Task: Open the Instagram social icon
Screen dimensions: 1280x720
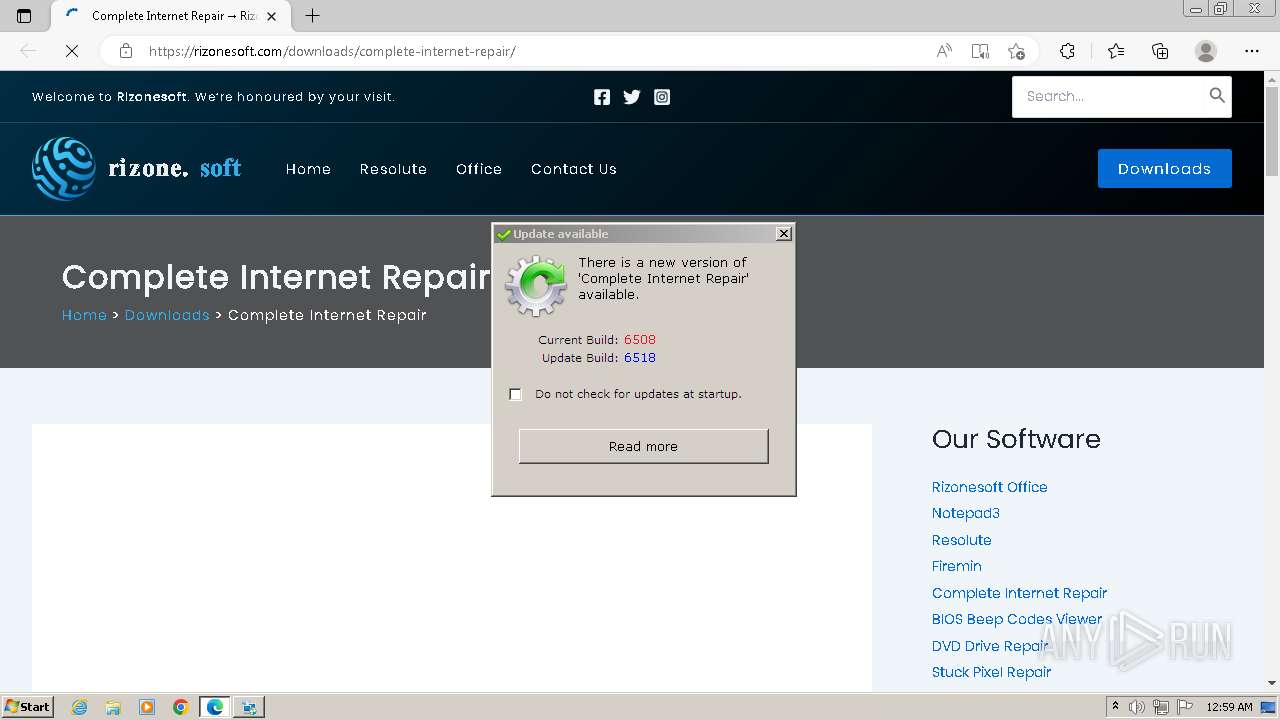Action: point(662,97)
